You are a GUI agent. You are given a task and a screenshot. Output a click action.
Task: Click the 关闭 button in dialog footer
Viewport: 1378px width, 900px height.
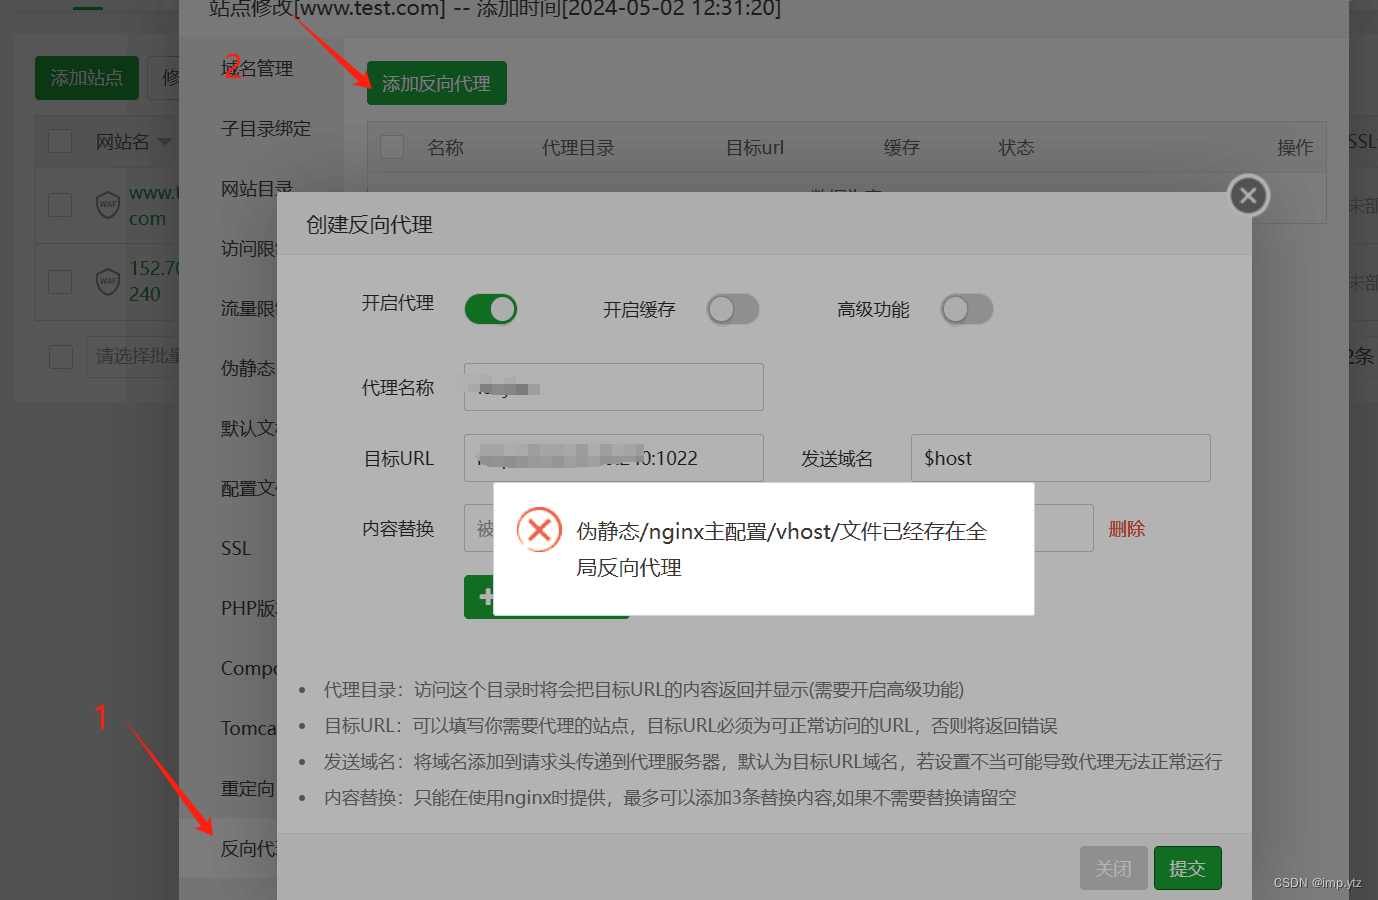pyautogui.click(x=1114, y=868)
